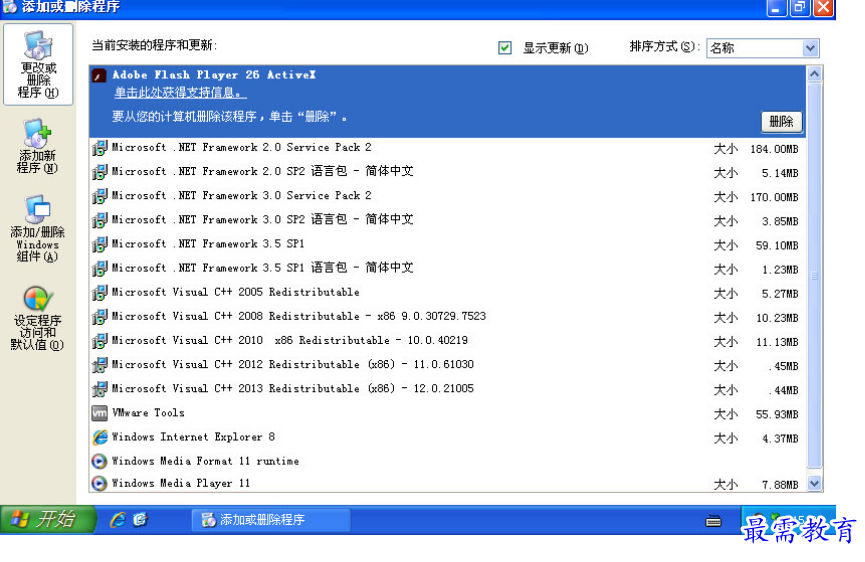Click icon for Visual C++ 2013 Redistributable
Image resolution: width=865 pixels, height=562 pixels.
99,389
